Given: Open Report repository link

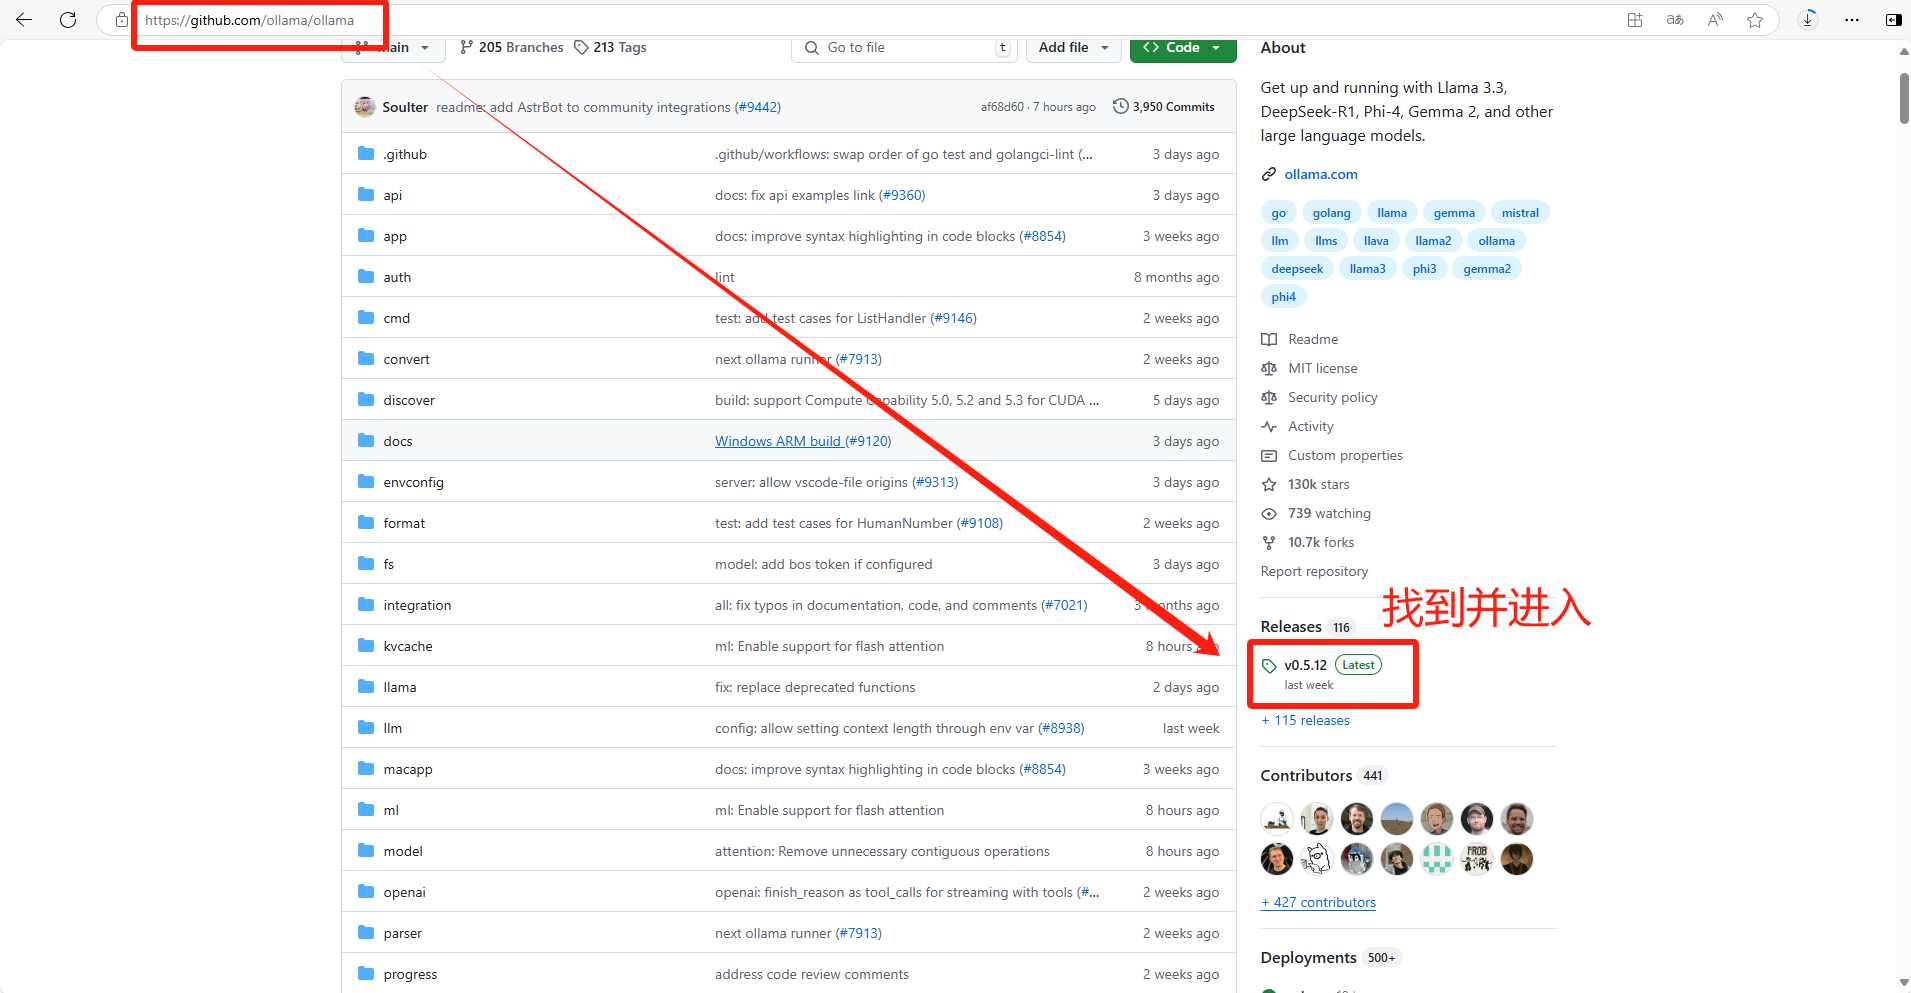Looking at the screenshot, I should (x=1314, y=571).
